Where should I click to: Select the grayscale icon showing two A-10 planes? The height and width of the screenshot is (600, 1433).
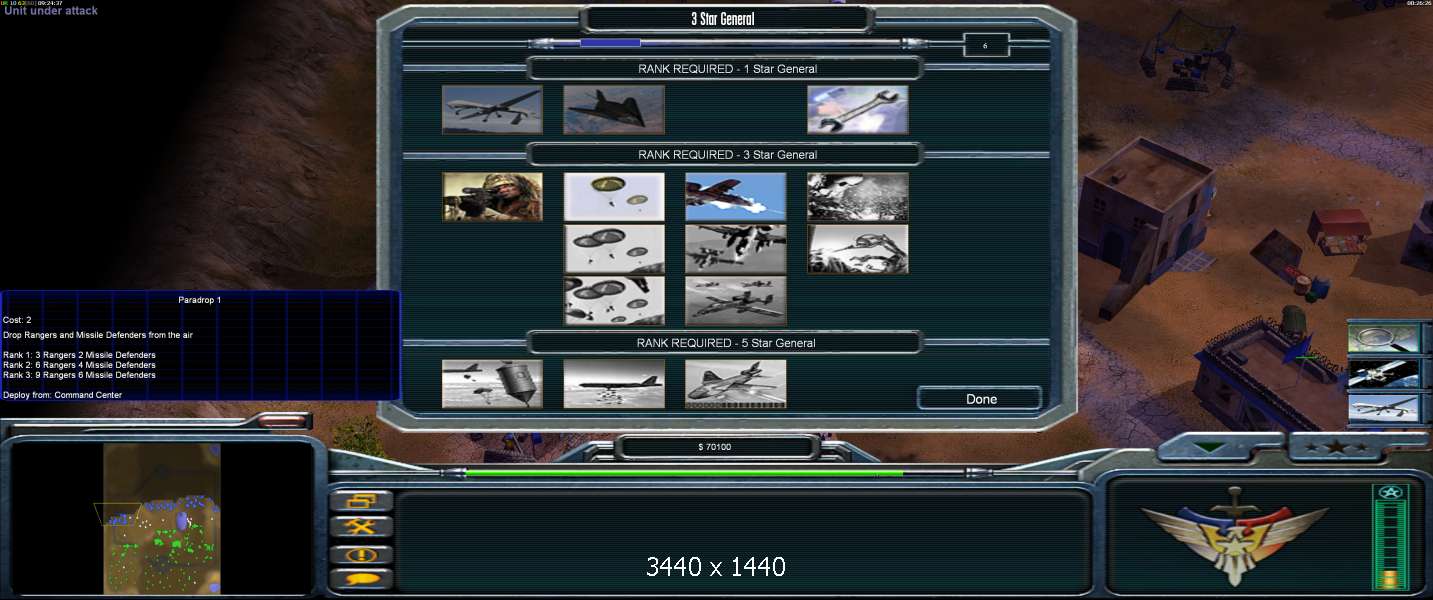coord(736,249)
